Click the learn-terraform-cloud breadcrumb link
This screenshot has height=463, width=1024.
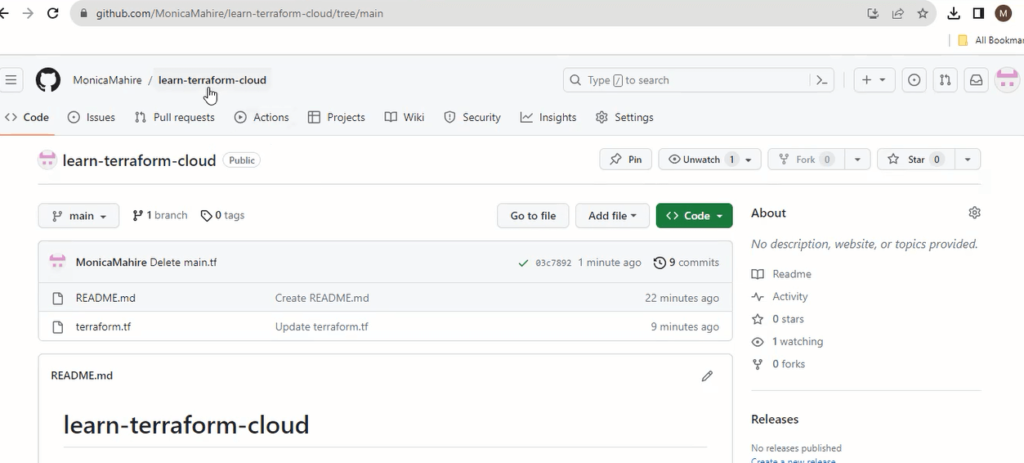point(212,80)
